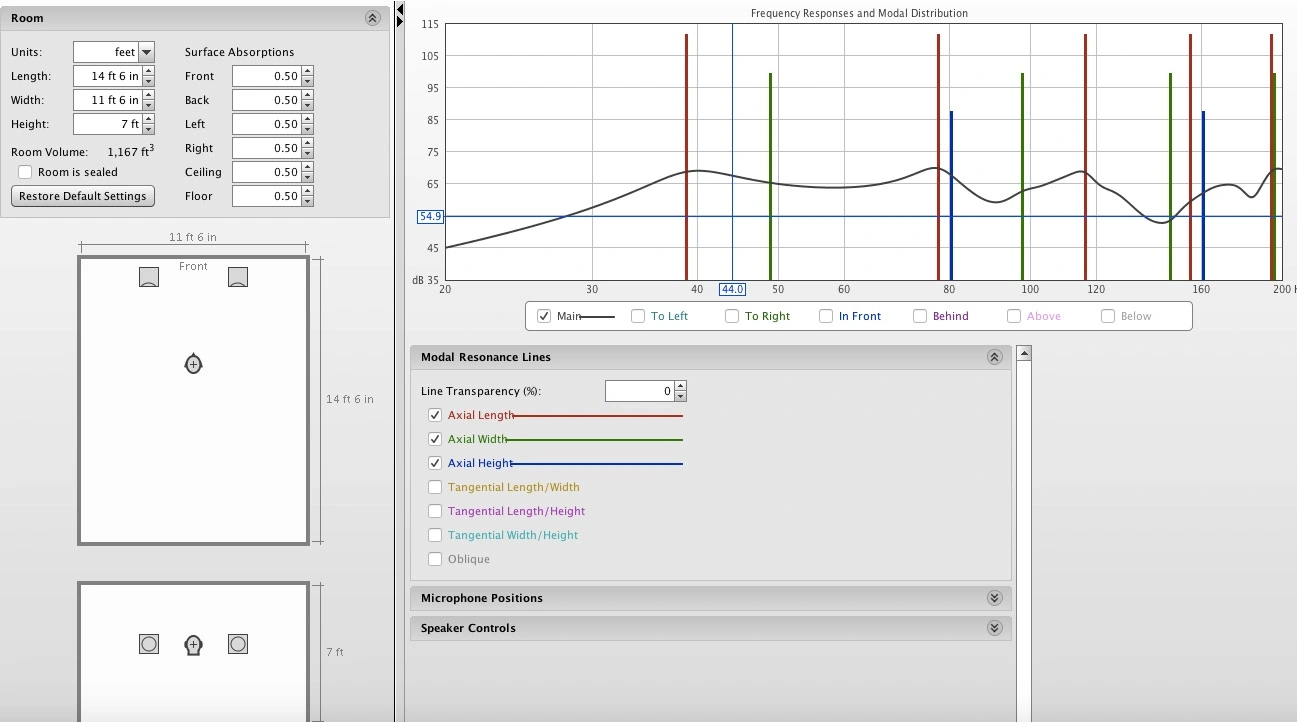Viewport: 1297px width, 722px height.
Task: Collapse the Modal Resonance Lines section
Action: [994, 357]
